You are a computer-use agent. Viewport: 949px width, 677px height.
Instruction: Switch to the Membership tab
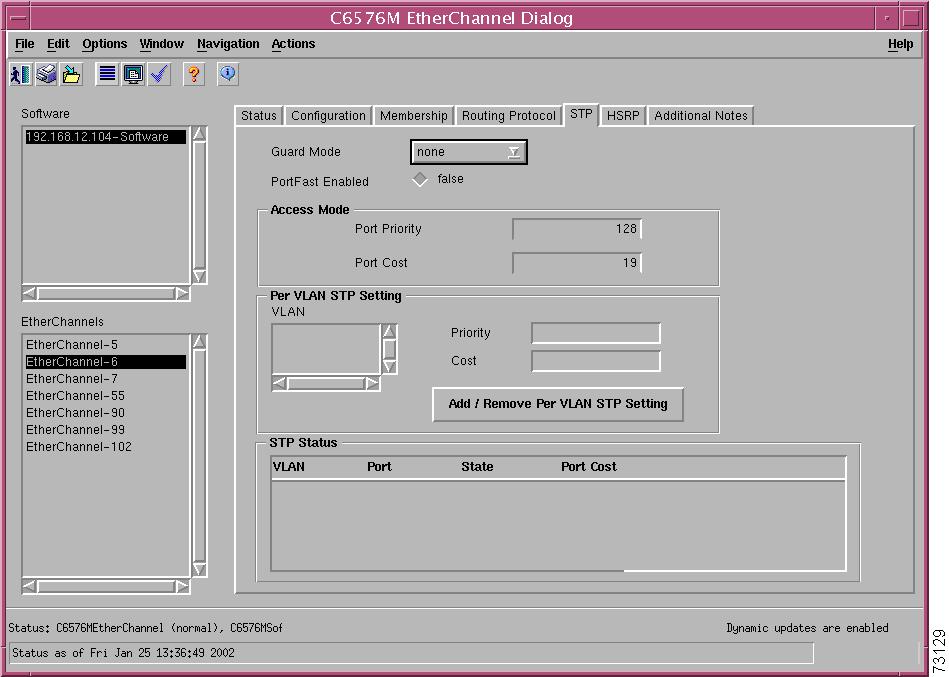(414, 116)
